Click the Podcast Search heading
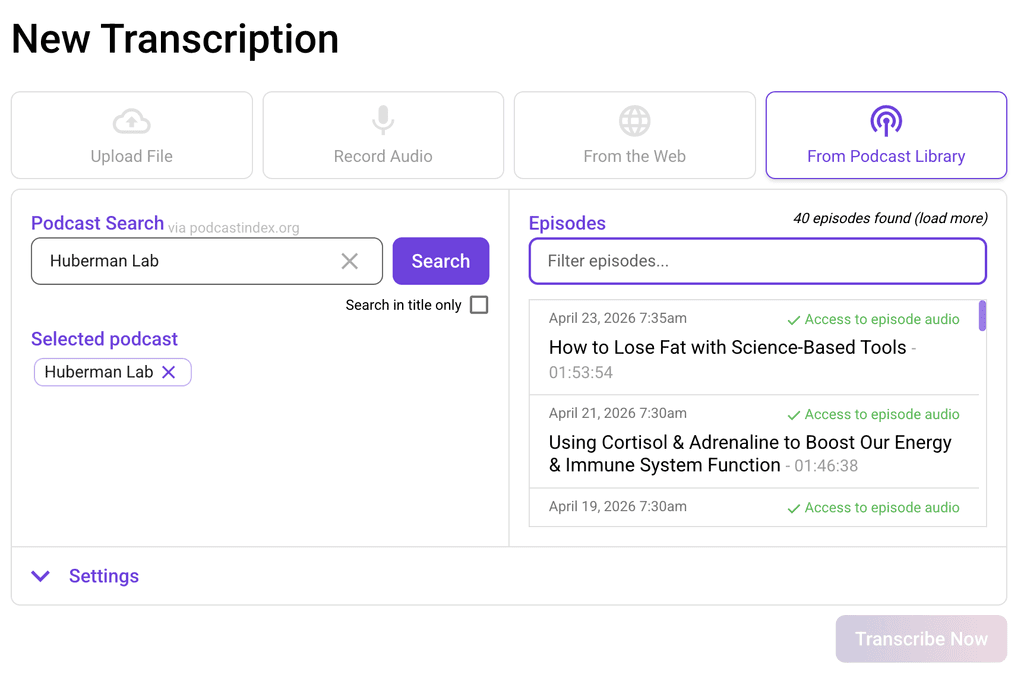1024x679 pixels. [97, 223]
